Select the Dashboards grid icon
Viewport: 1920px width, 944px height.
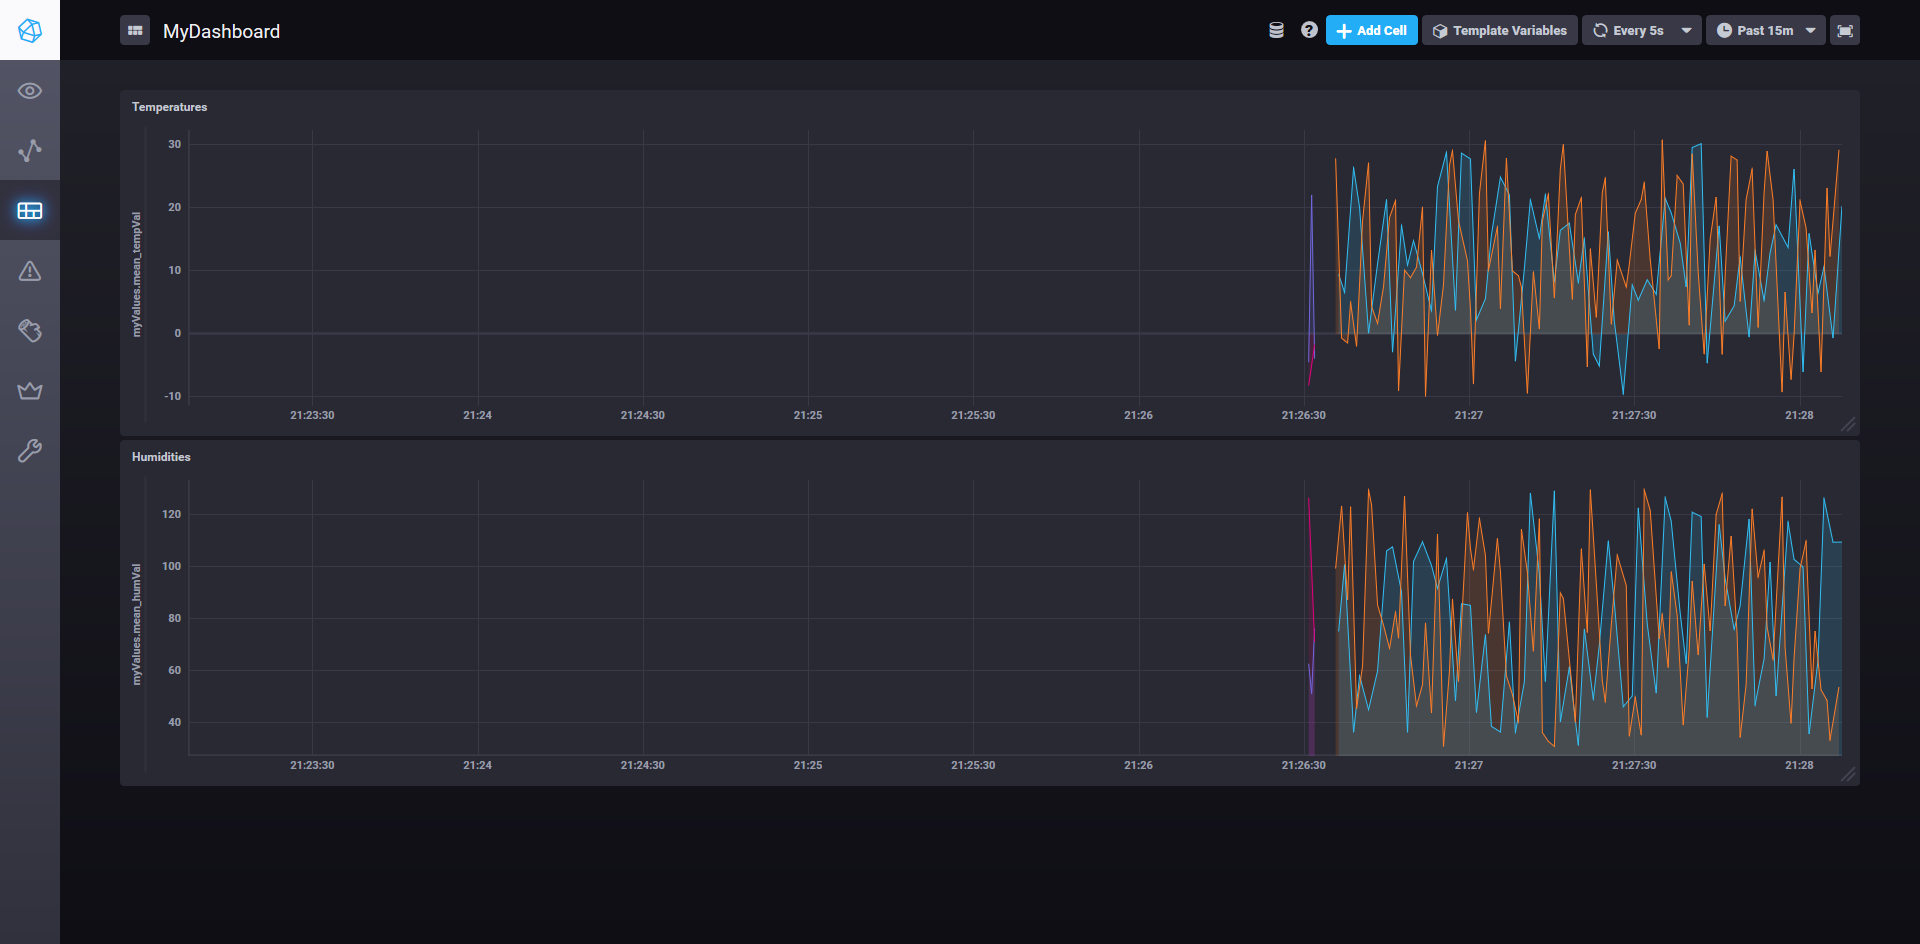point(30,210)
